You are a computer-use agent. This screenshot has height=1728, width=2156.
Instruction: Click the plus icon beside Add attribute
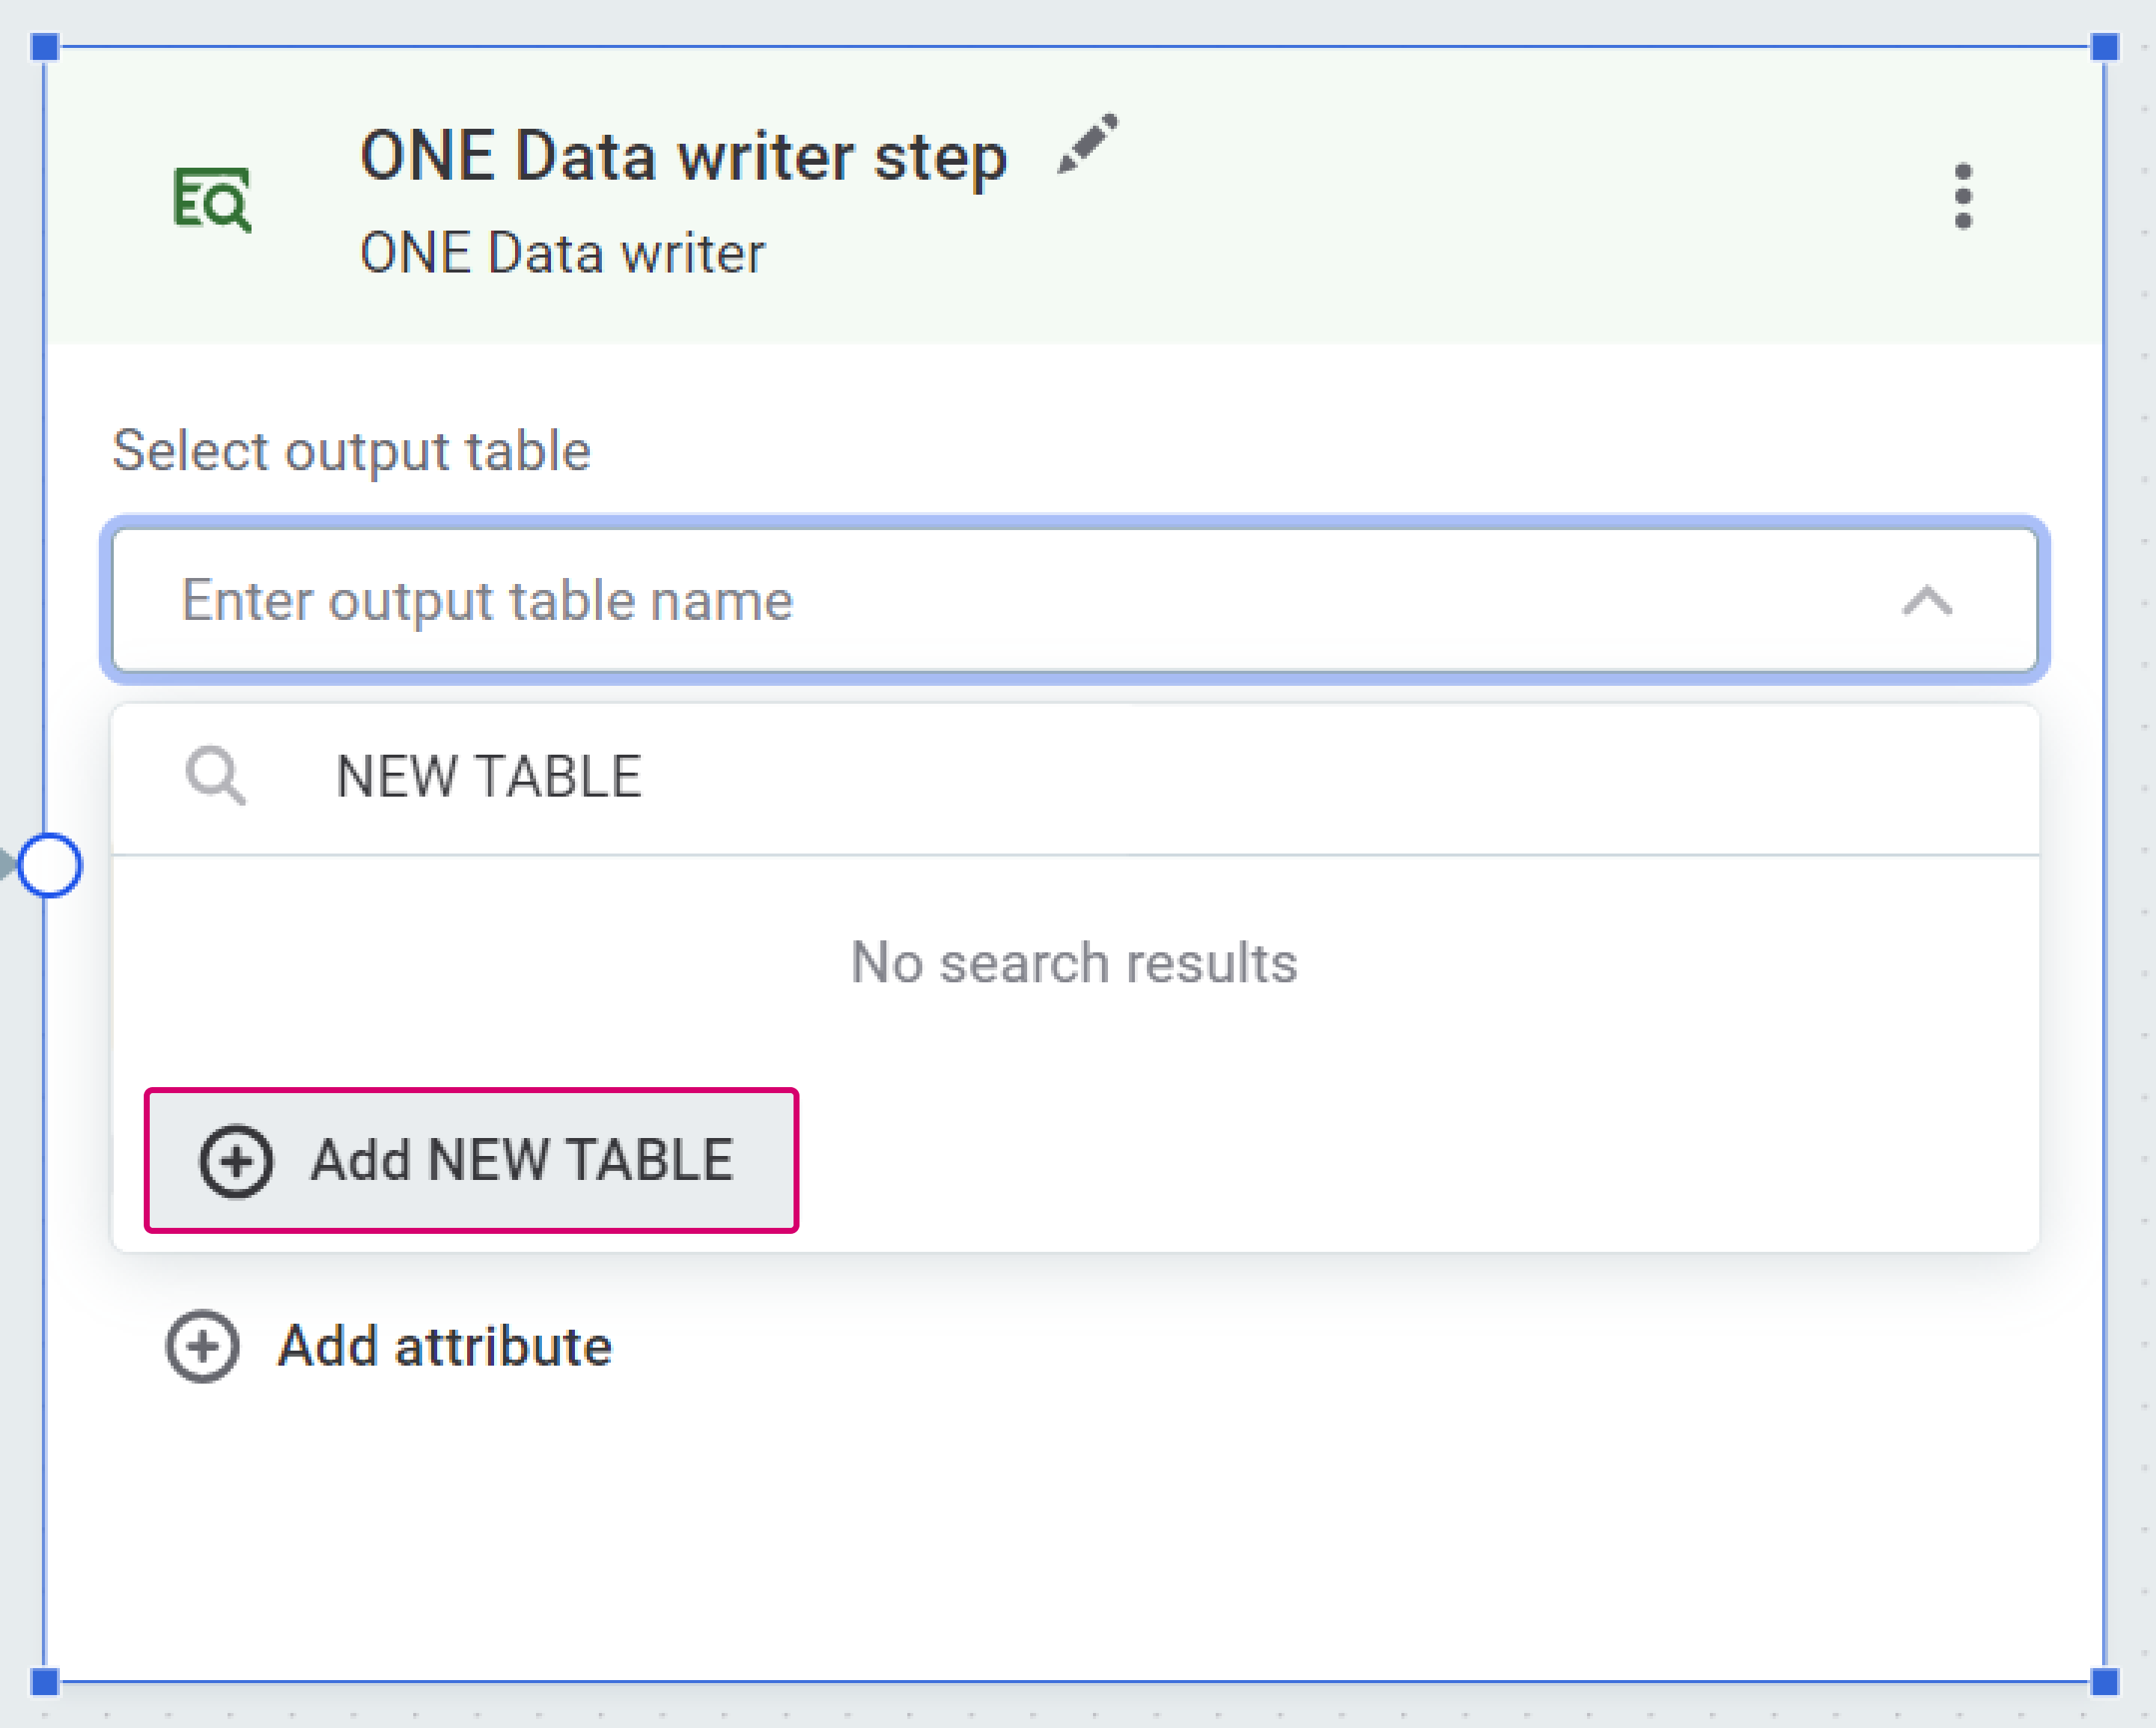(203, 1345)
